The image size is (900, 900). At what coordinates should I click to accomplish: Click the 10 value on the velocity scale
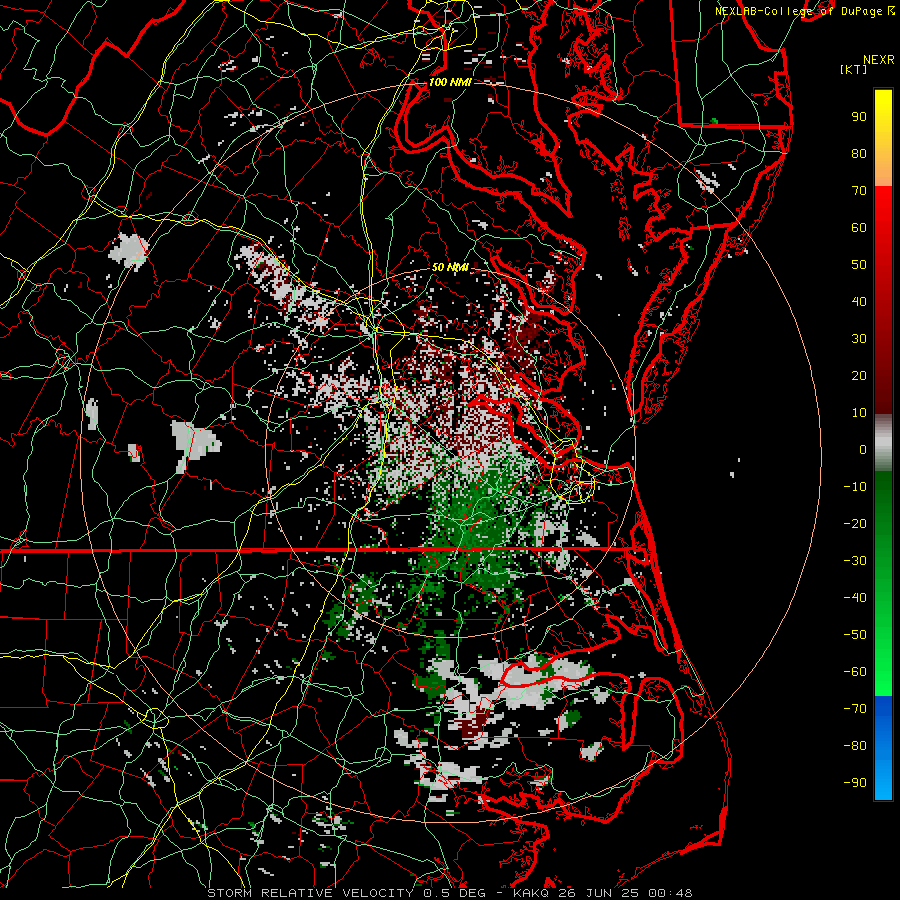point(859,413)
